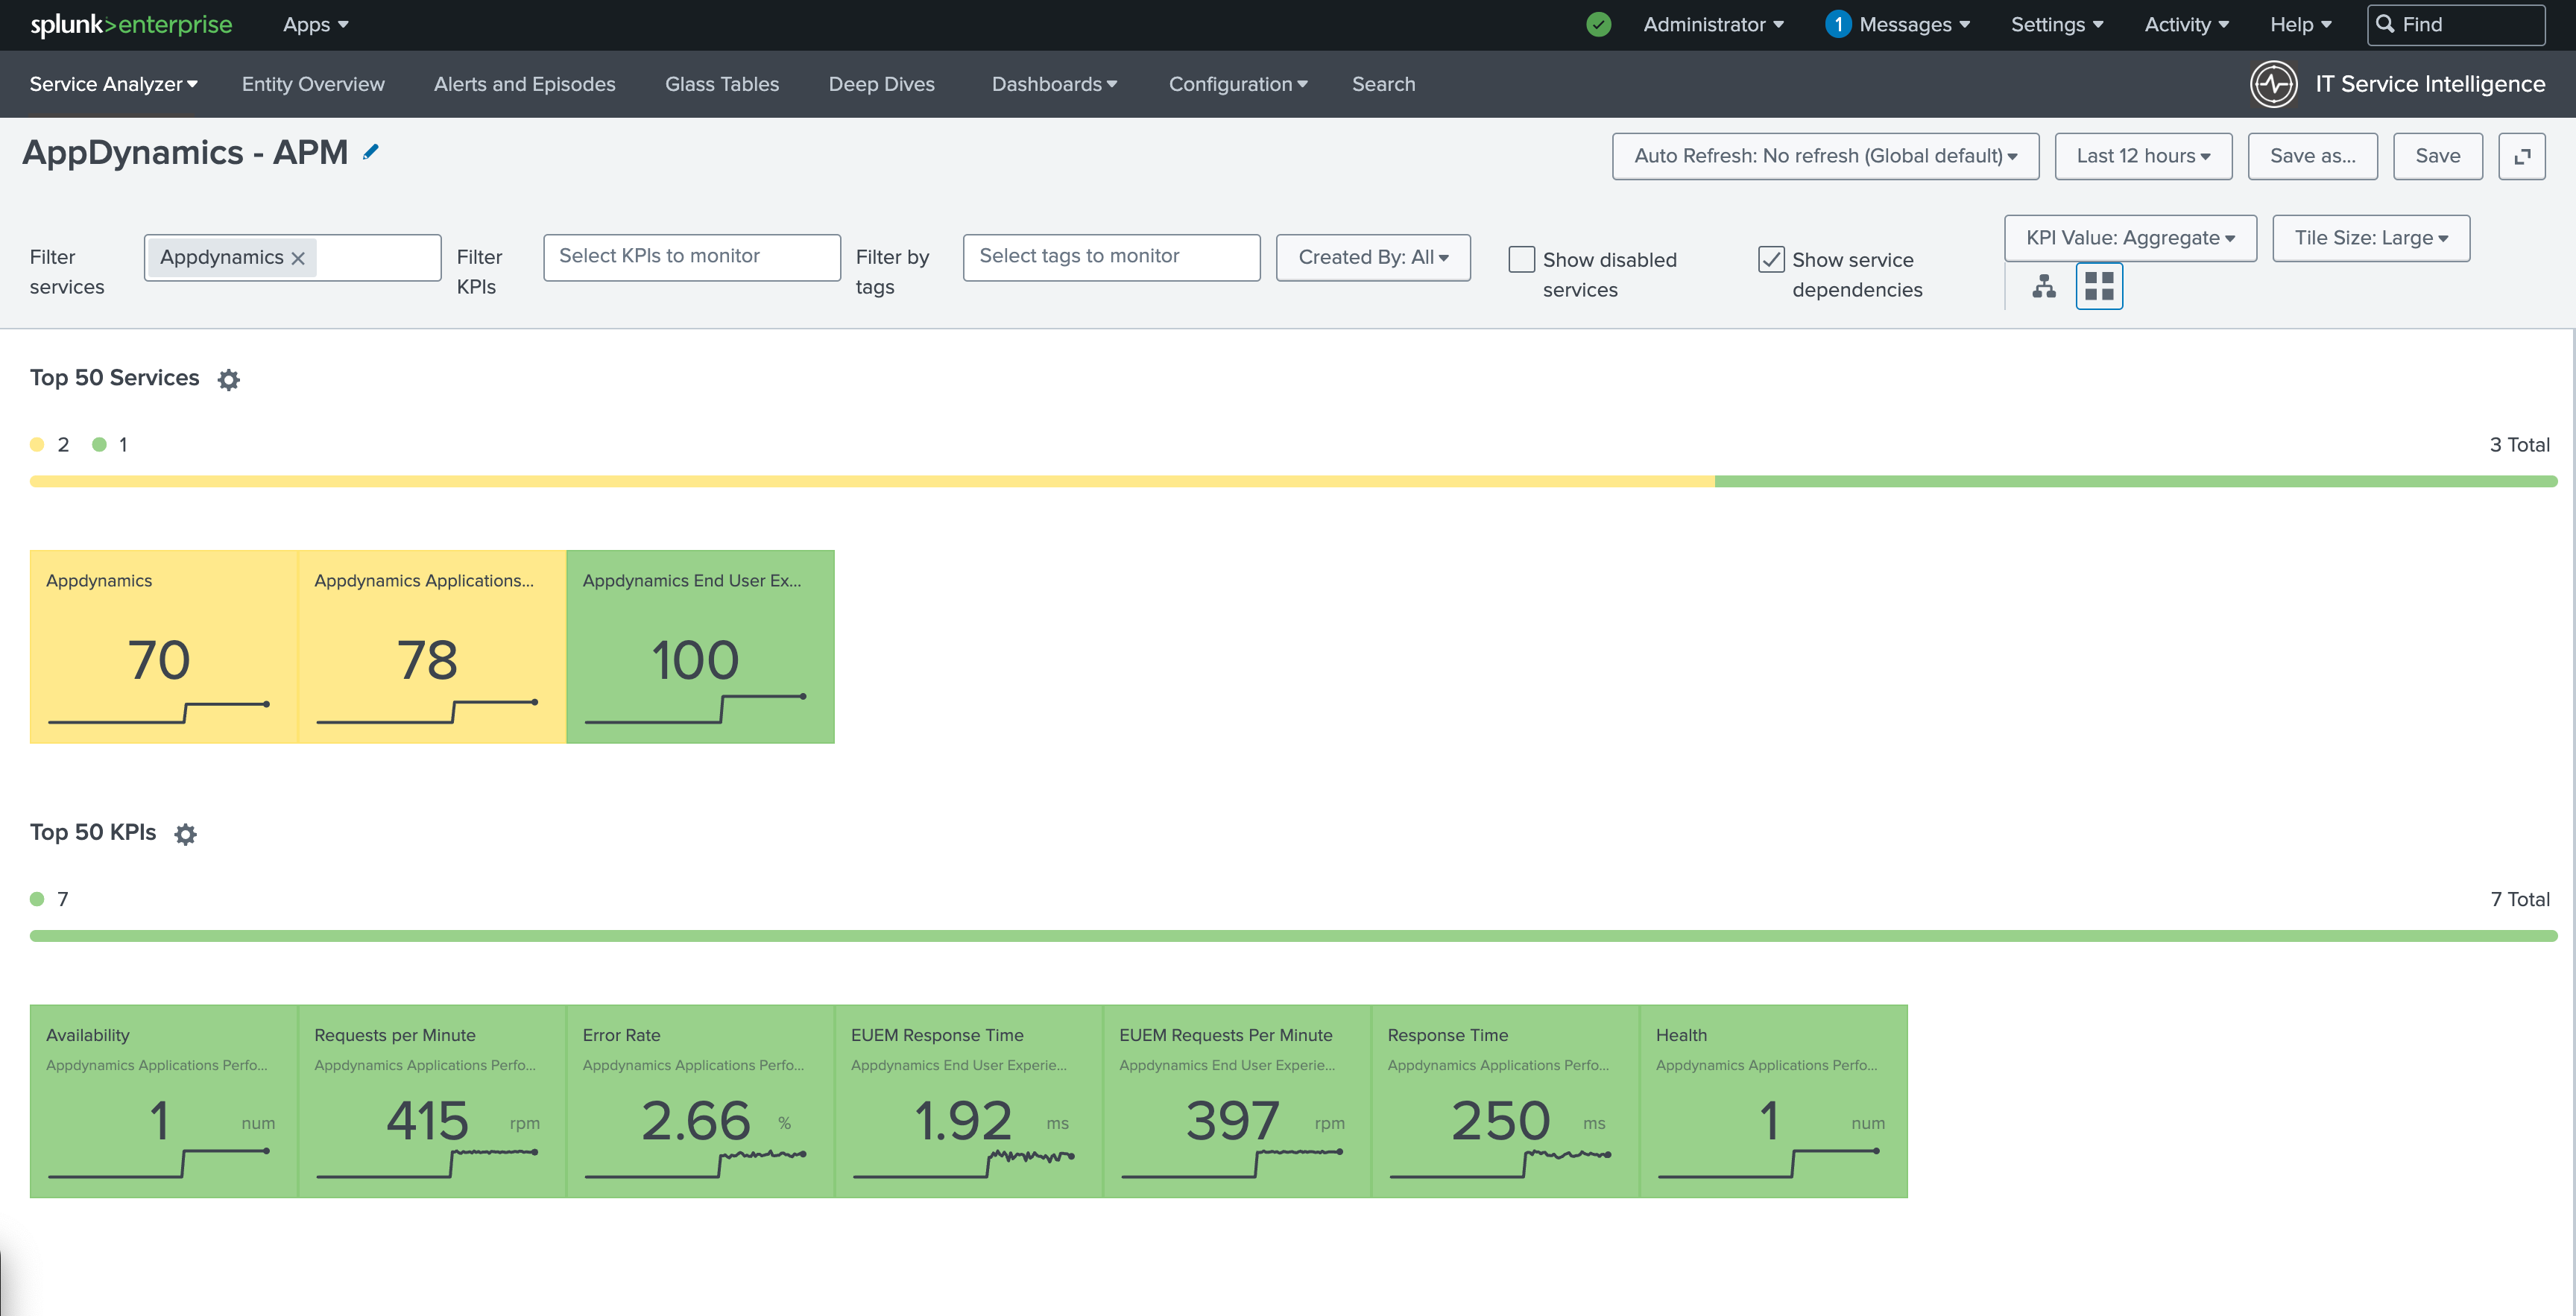The width and height of the screenshot is (2576, 1316).
Task: Click the 7 Total KPIs label
Action: [x=2520, y=899]
